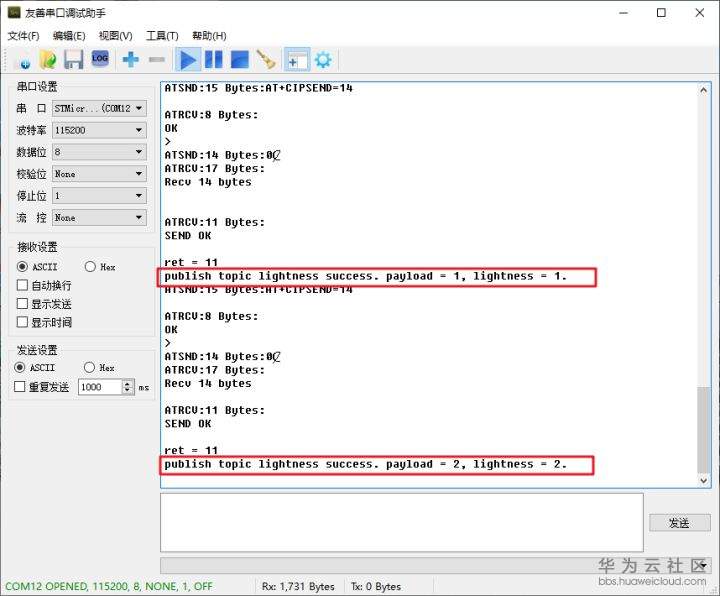The width and height of the screenshot is (720, 596).
Task: Open the 视图(V) menu
Action: [116, 36]
